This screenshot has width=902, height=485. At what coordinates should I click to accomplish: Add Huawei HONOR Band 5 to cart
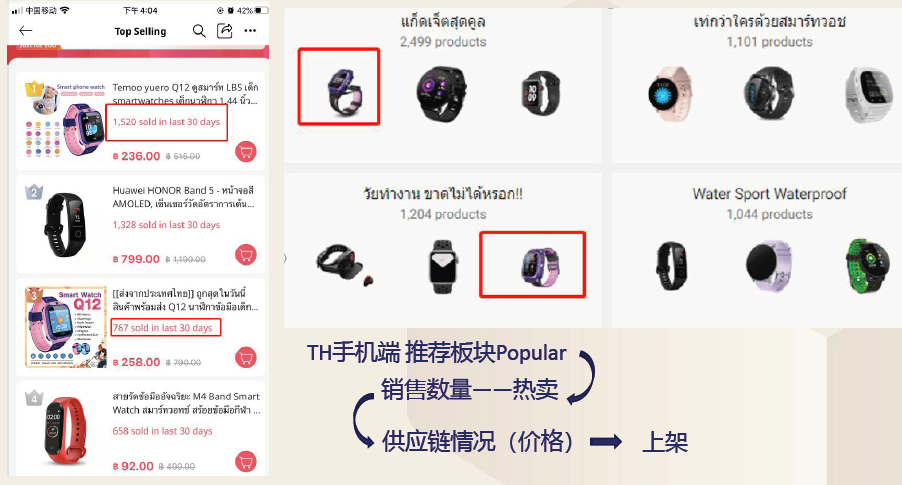click(246, 255)
